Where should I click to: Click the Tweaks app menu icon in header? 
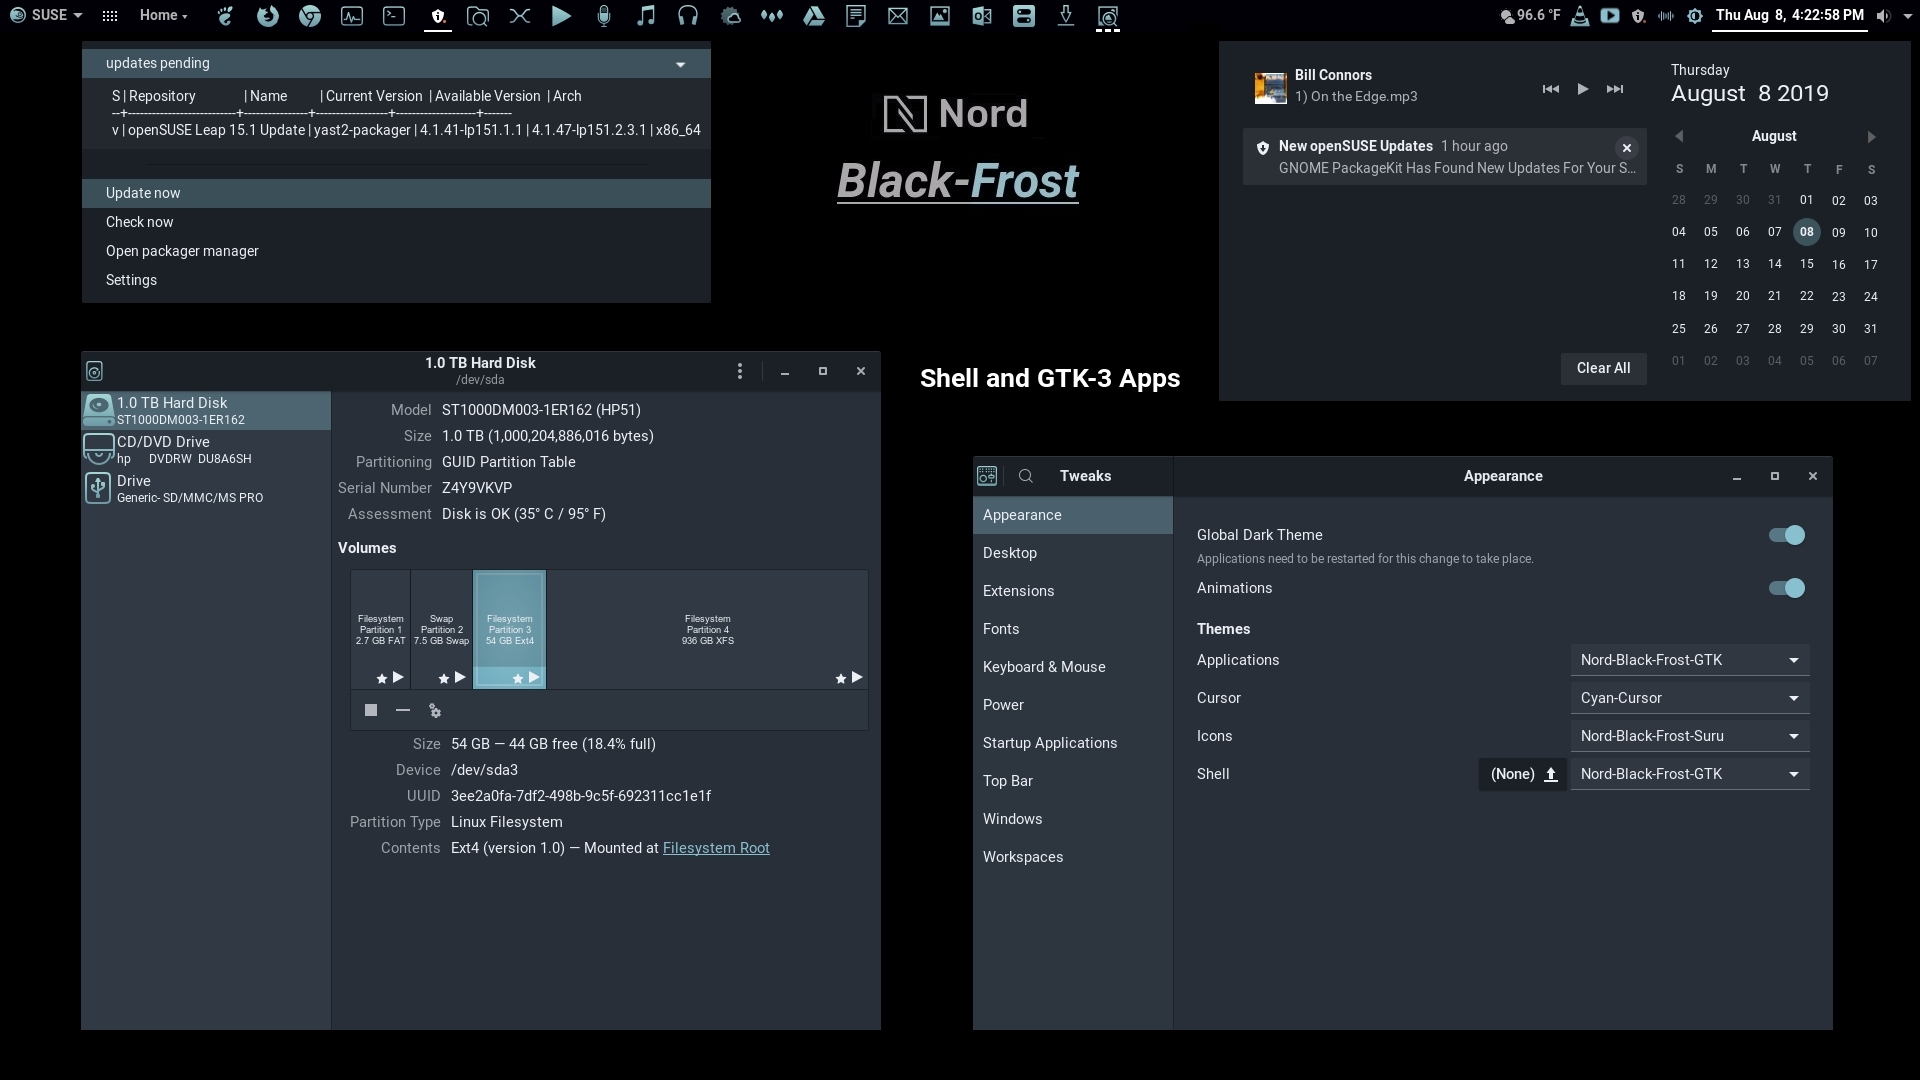pos(987,476)
